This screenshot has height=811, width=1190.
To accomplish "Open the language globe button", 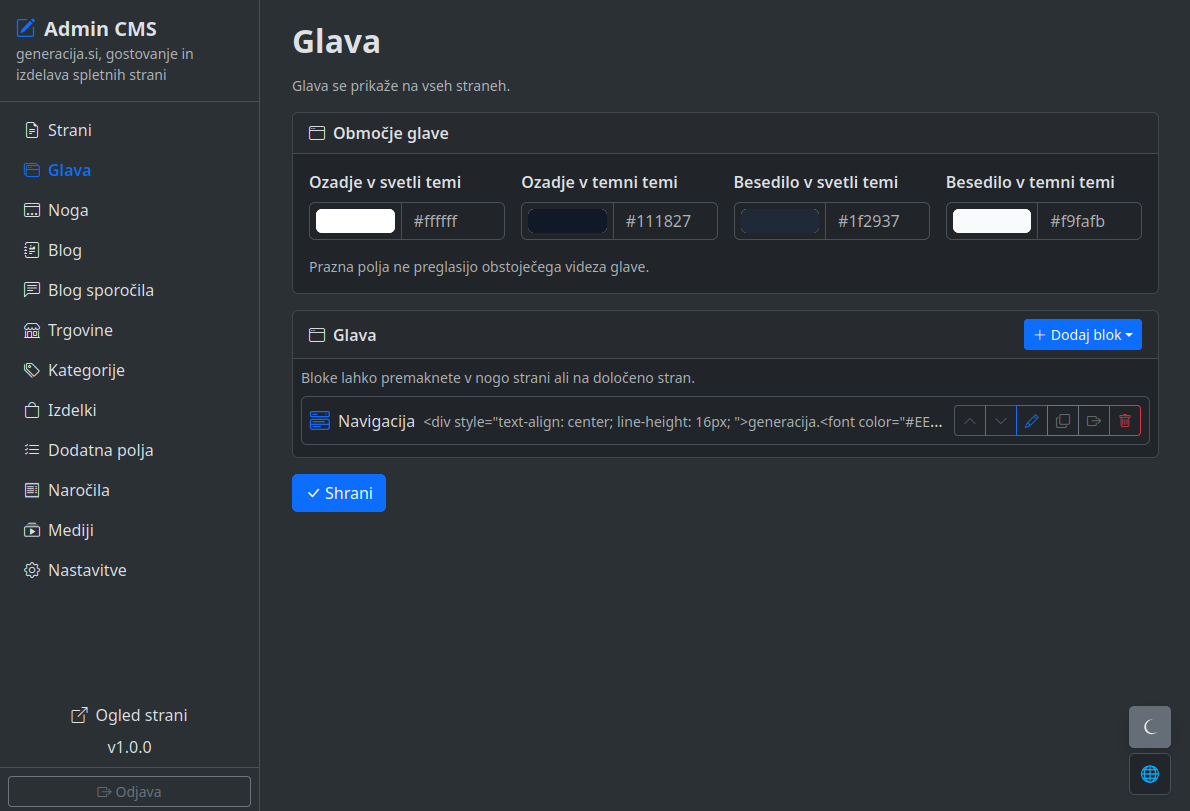I will tap(1150, 774).
